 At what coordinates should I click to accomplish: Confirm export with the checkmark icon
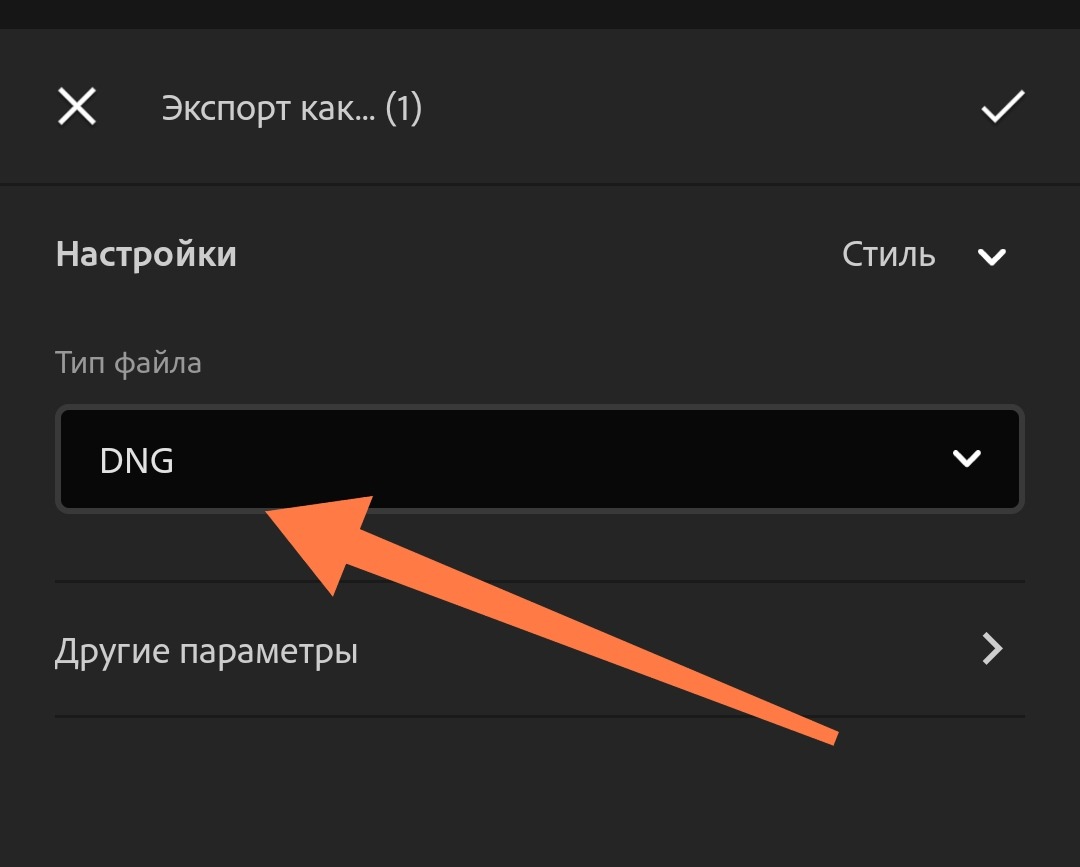(x=1003, y=107)
